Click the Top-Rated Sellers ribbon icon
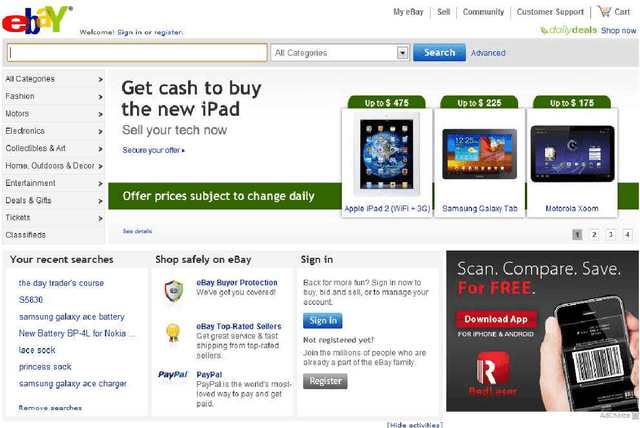Viewport: 640px width, 428px height. tap(173, 333)
